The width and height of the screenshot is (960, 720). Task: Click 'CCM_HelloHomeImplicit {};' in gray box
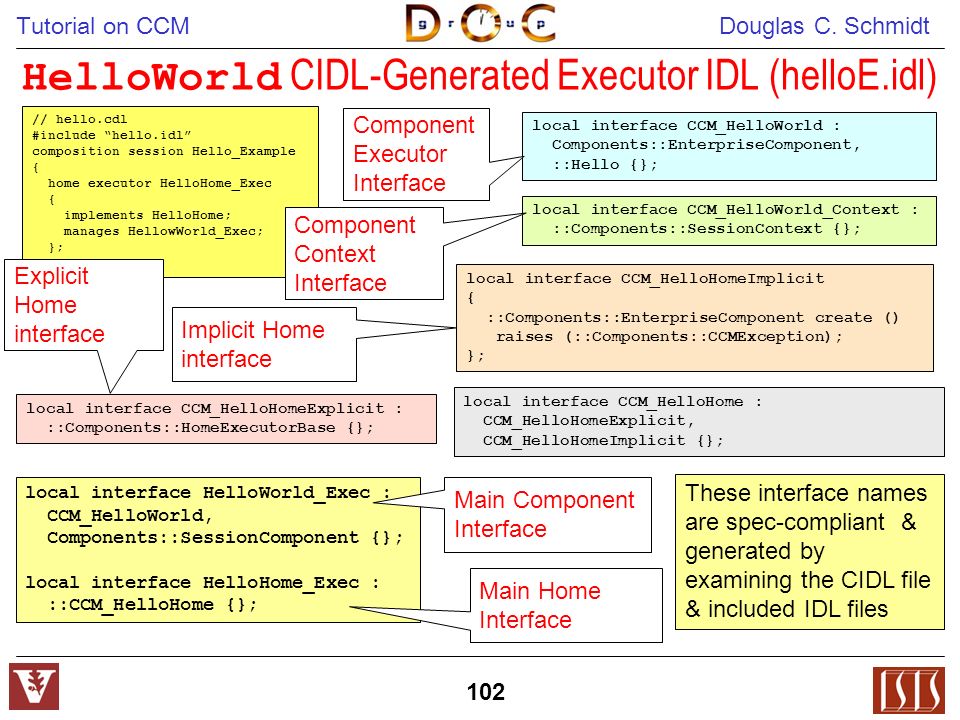[603, 440]
